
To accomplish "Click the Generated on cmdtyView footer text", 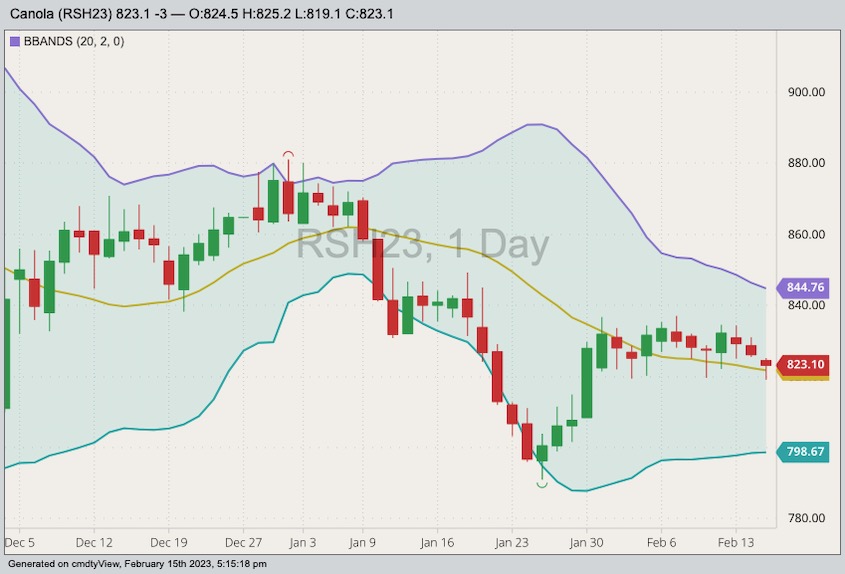I will tap(137, 564).
